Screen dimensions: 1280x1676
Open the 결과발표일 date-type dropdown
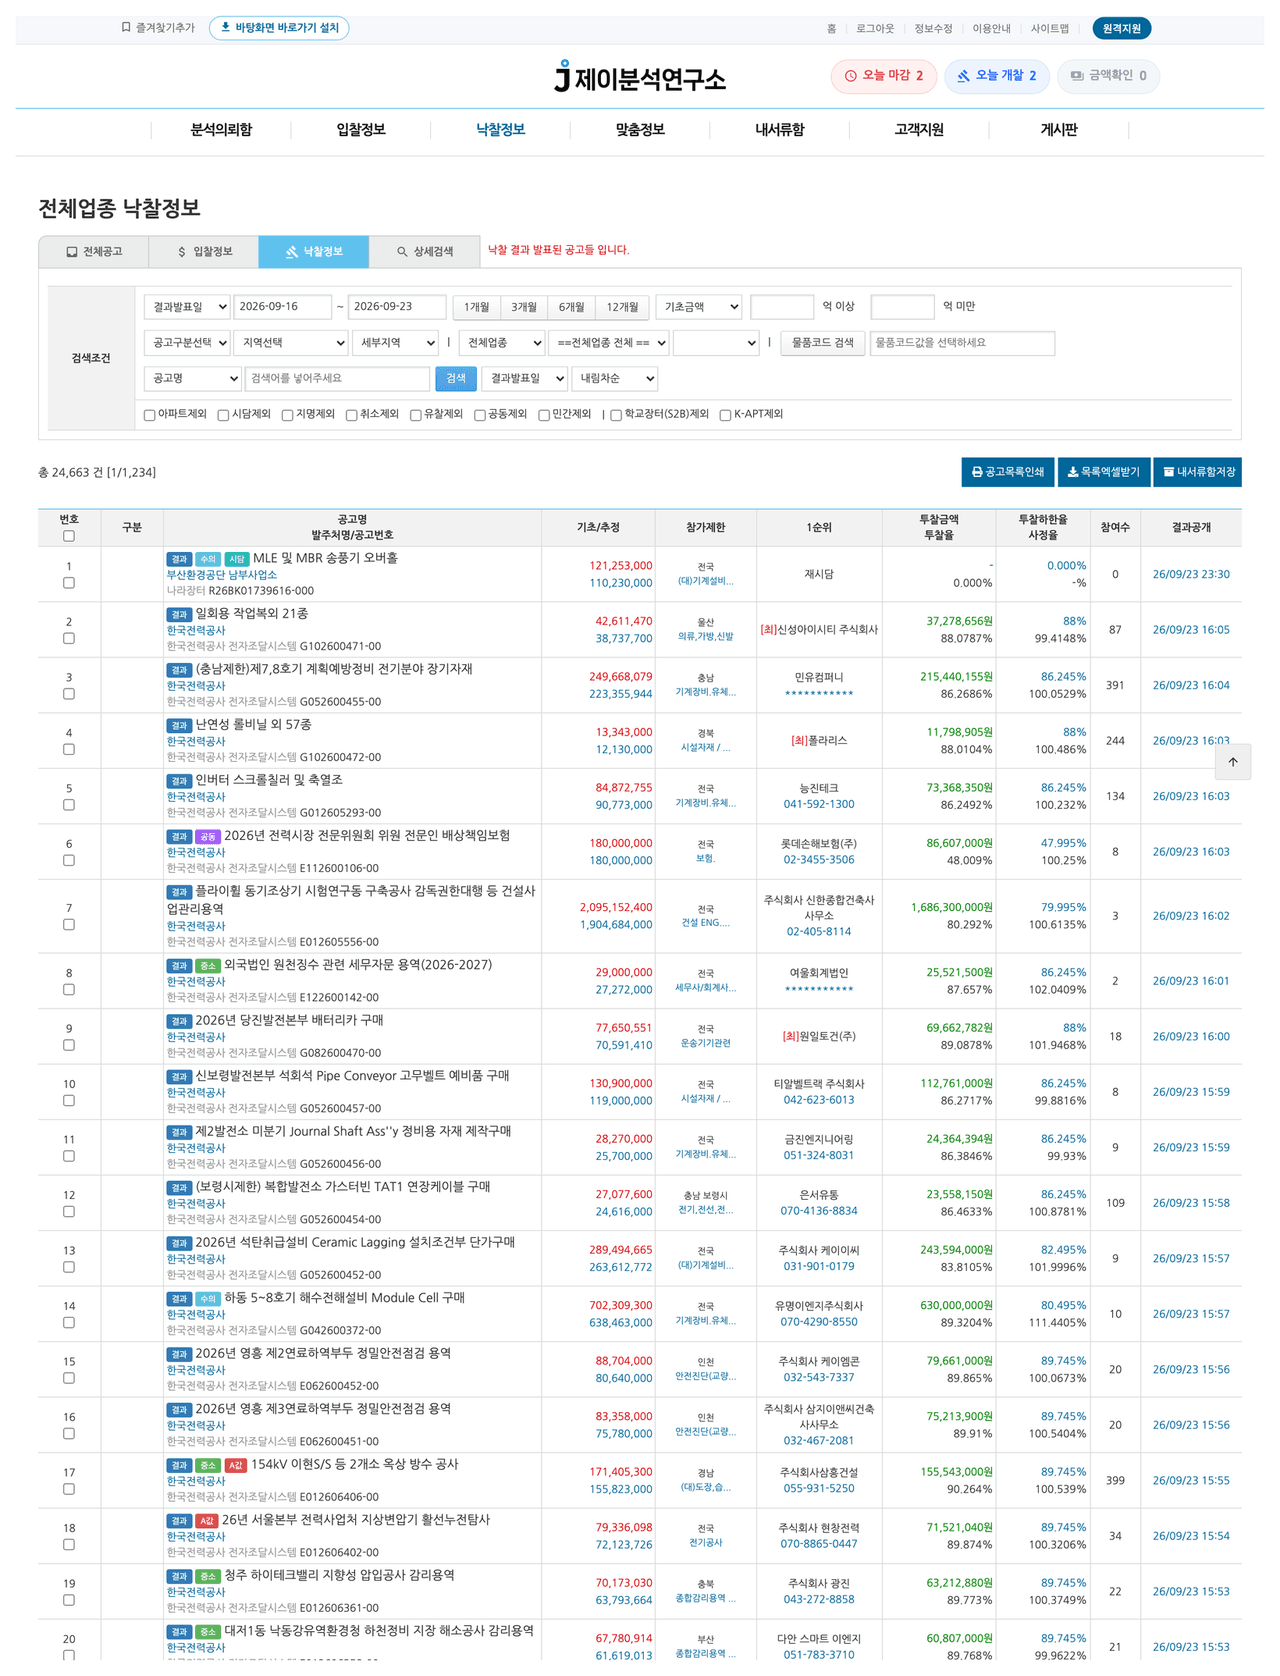(x=187, y=307)
